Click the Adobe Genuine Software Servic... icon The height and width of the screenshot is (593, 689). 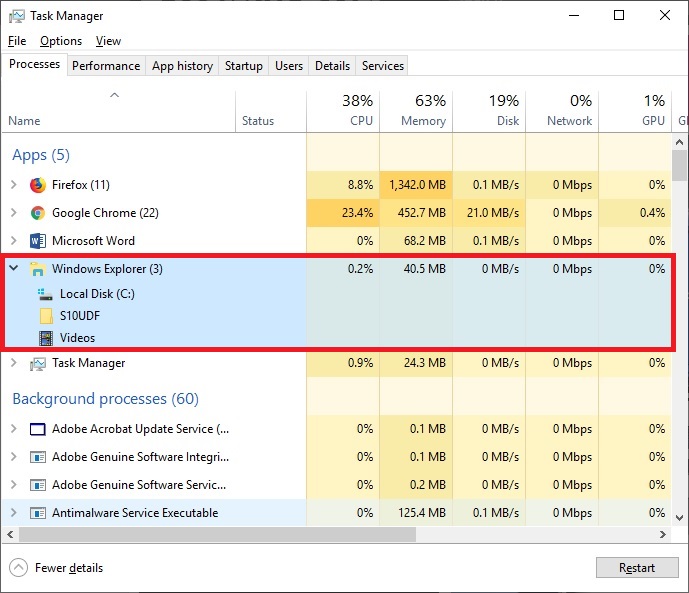[38, 485]
